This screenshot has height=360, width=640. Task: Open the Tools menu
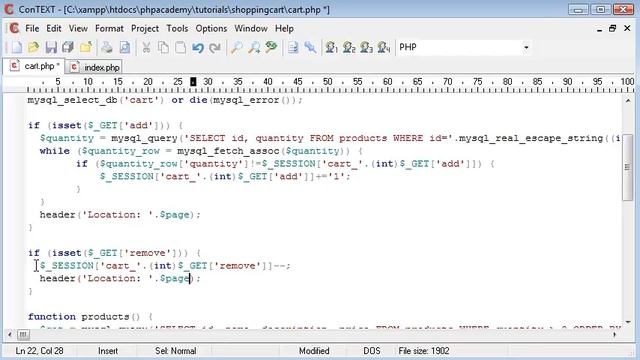click(x=177, y=29)
